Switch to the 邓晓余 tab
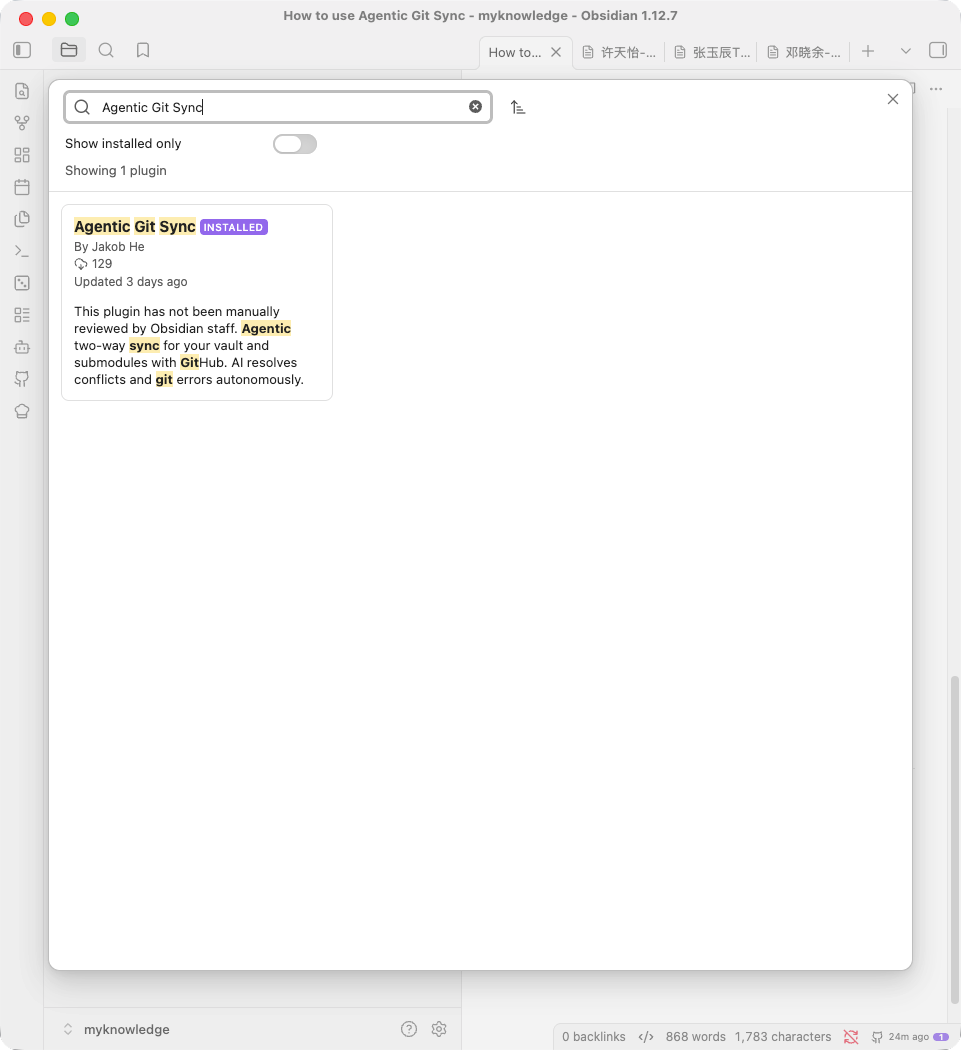 click(804, 52)
